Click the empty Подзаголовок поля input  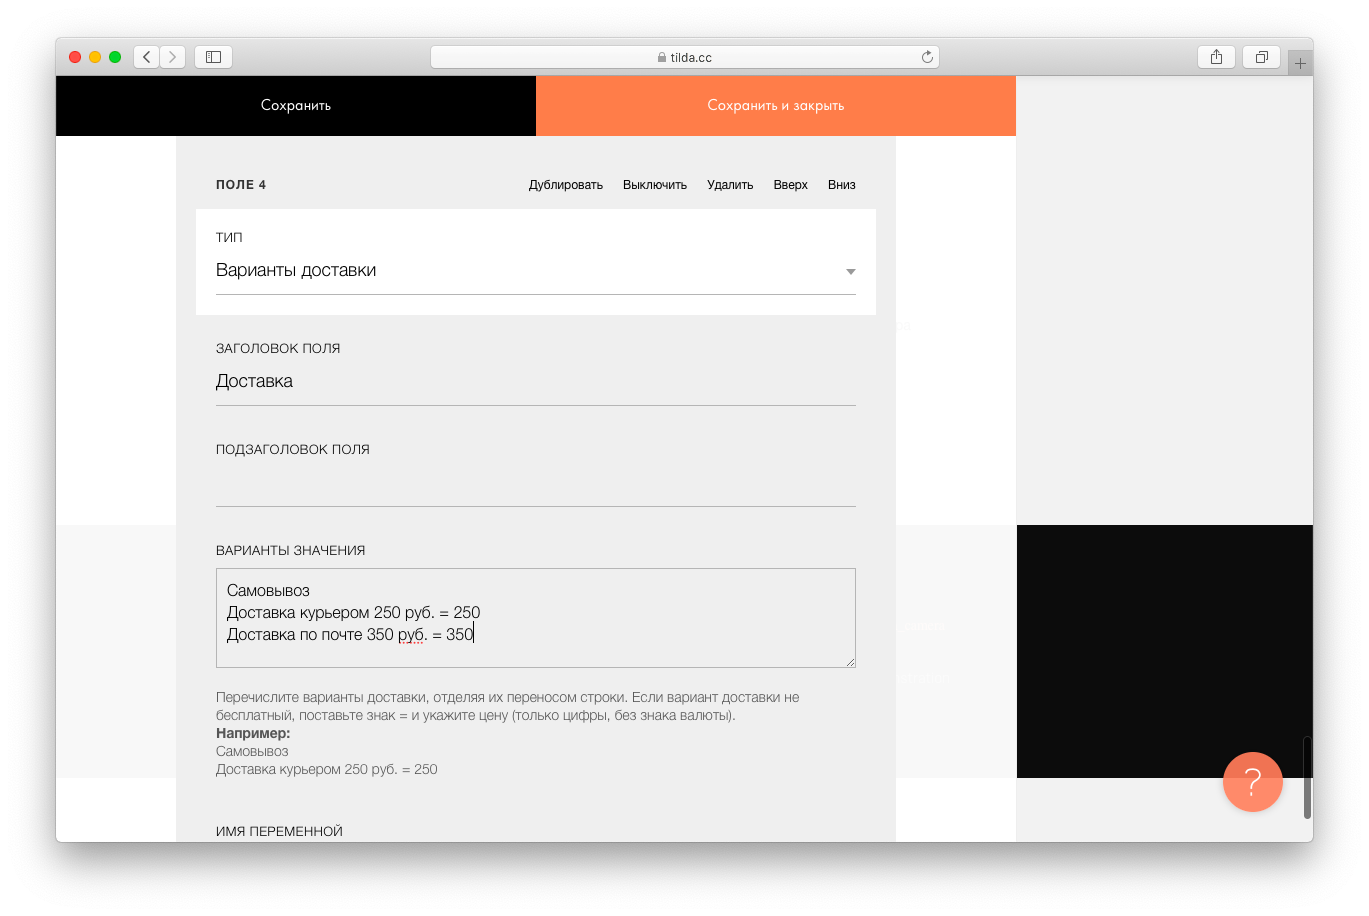pyautogui.click(x=536, y=483)
